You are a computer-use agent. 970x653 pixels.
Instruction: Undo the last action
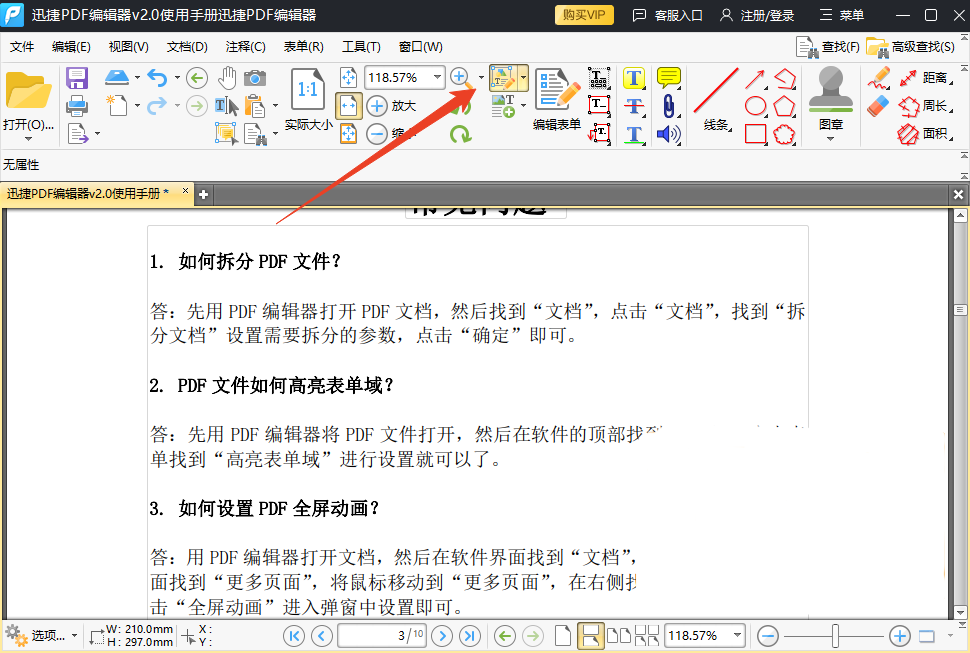(x=157, y=78)
